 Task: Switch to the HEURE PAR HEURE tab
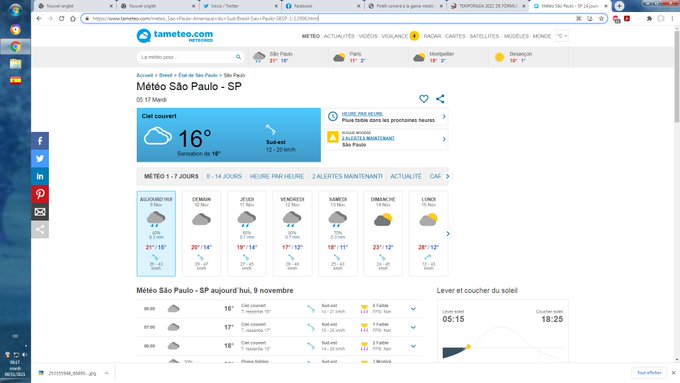click(x=277, y=177)
